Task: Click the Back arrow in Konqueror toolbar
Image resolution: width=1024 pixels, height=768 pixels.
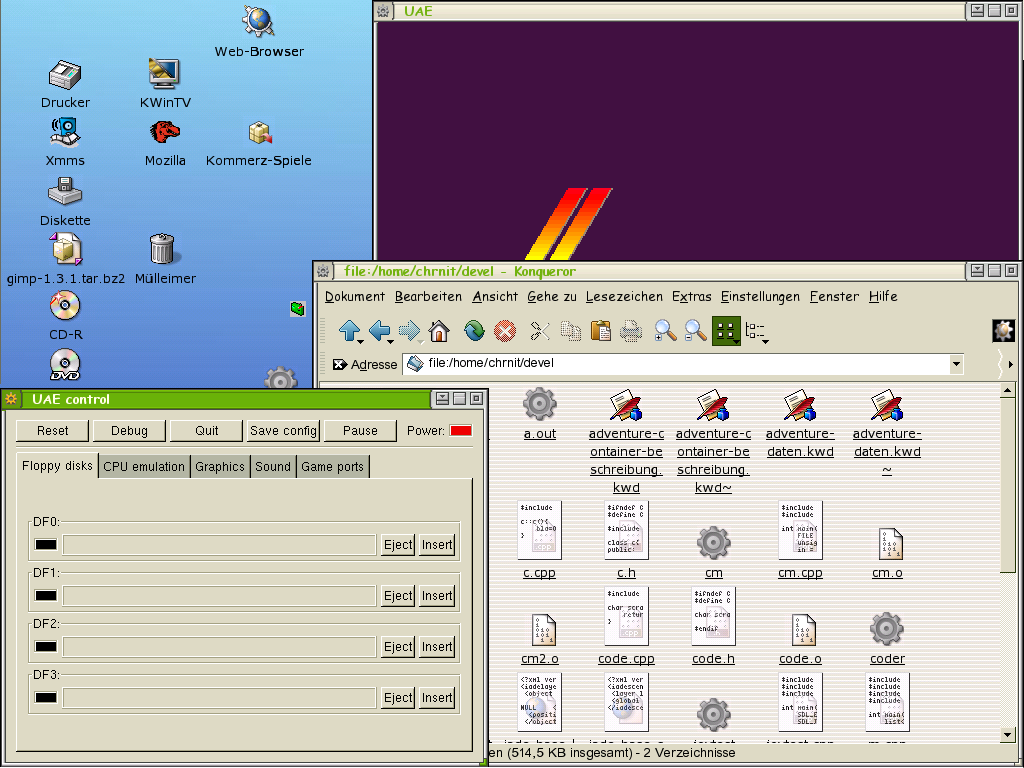Action: pos(380,331)
